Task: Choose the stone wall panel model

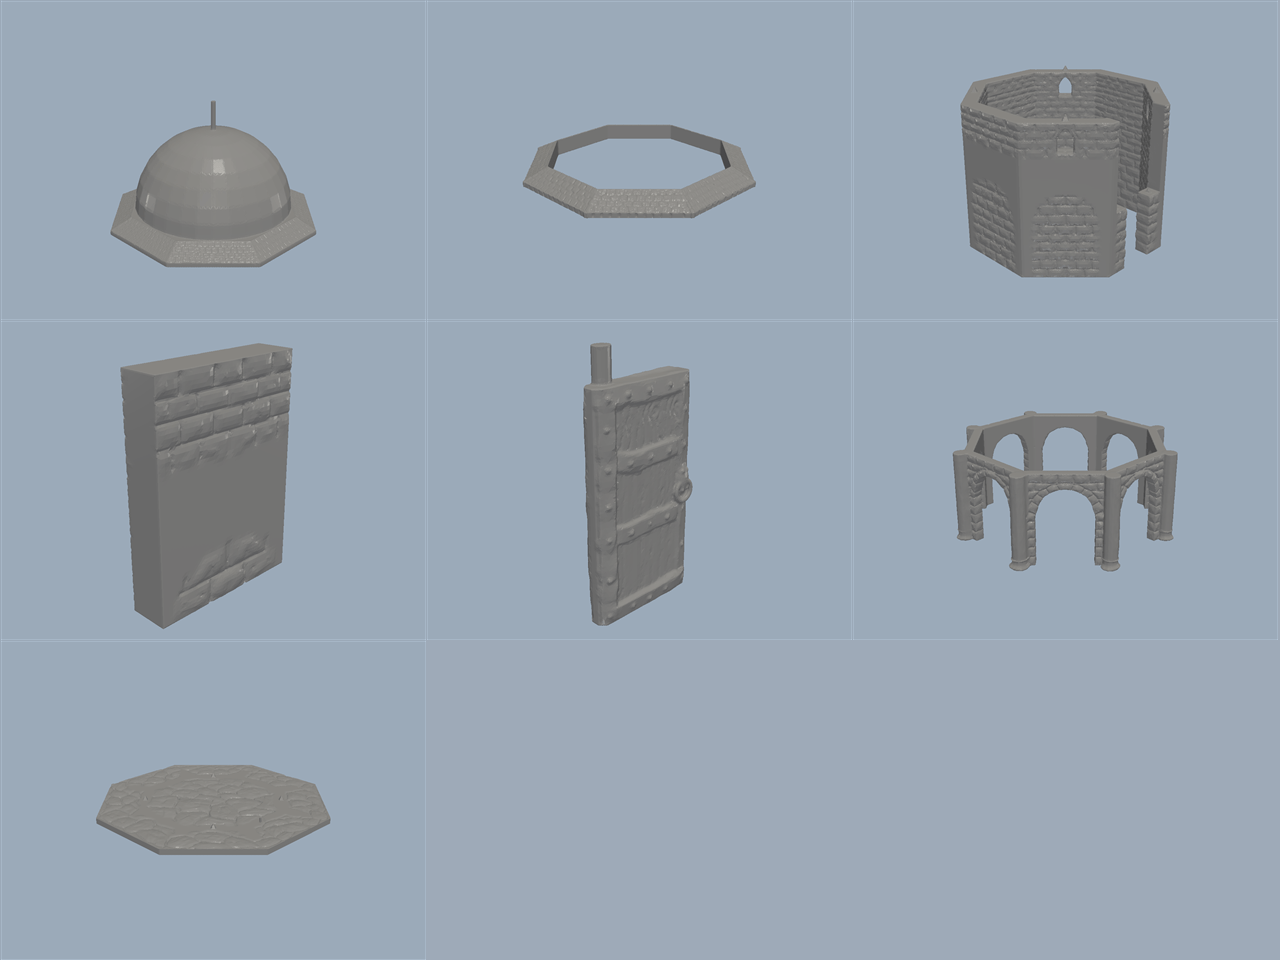Action: [x=208, y=485]
